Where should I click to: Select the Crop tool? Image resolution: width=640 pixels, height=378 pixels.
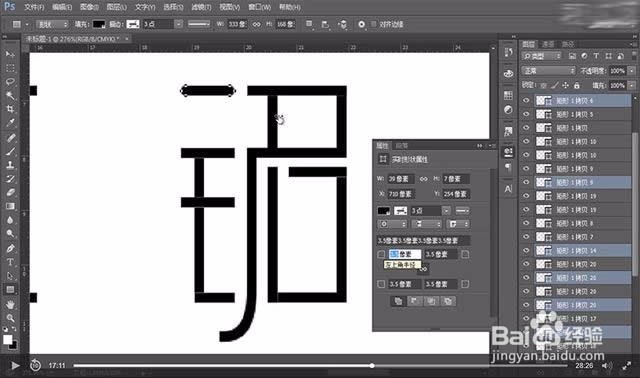point(10,109)
